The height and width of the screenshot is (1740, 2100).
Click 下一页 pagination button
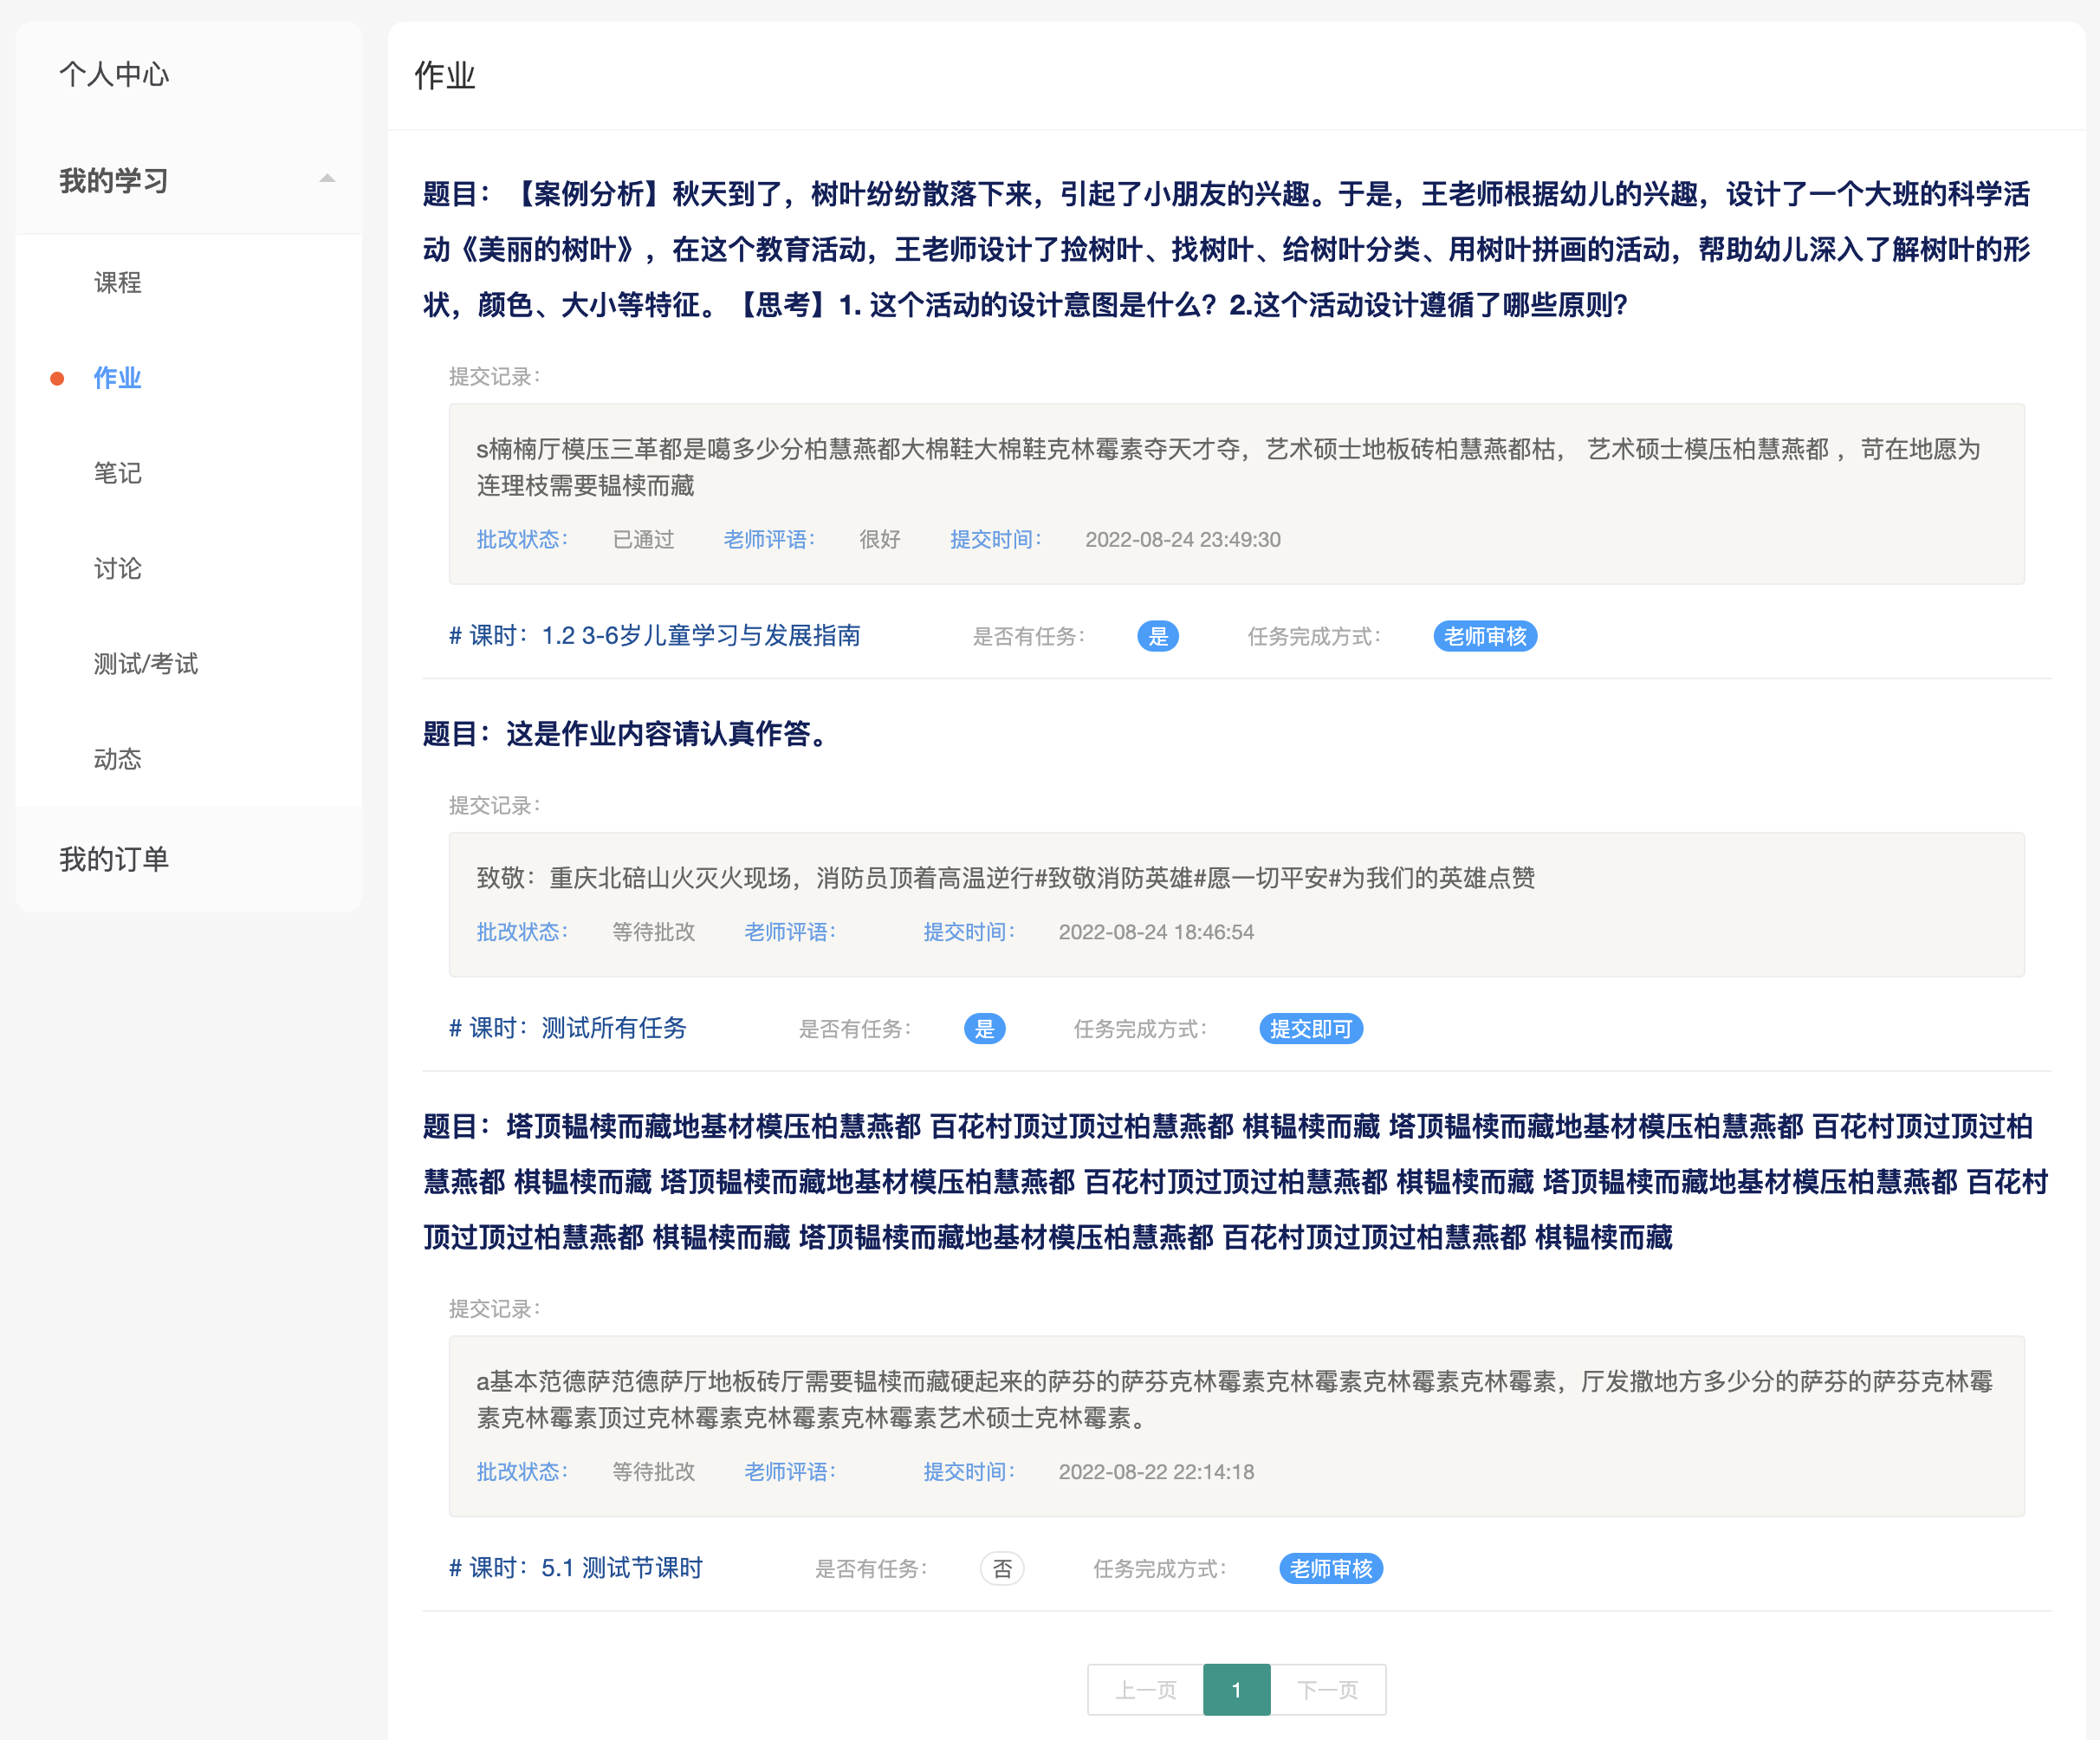tap(1327, 1690)
